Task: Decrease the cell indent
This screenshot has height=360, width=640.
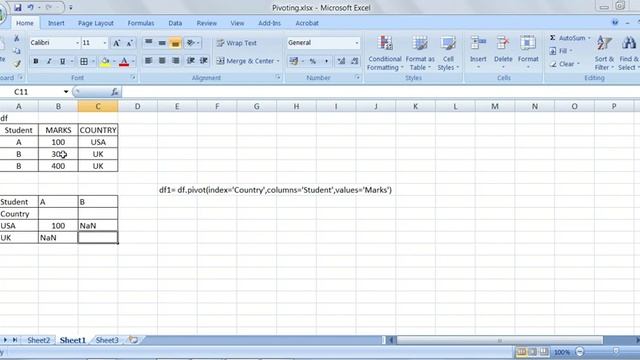Action: click(x=191, y=61)
